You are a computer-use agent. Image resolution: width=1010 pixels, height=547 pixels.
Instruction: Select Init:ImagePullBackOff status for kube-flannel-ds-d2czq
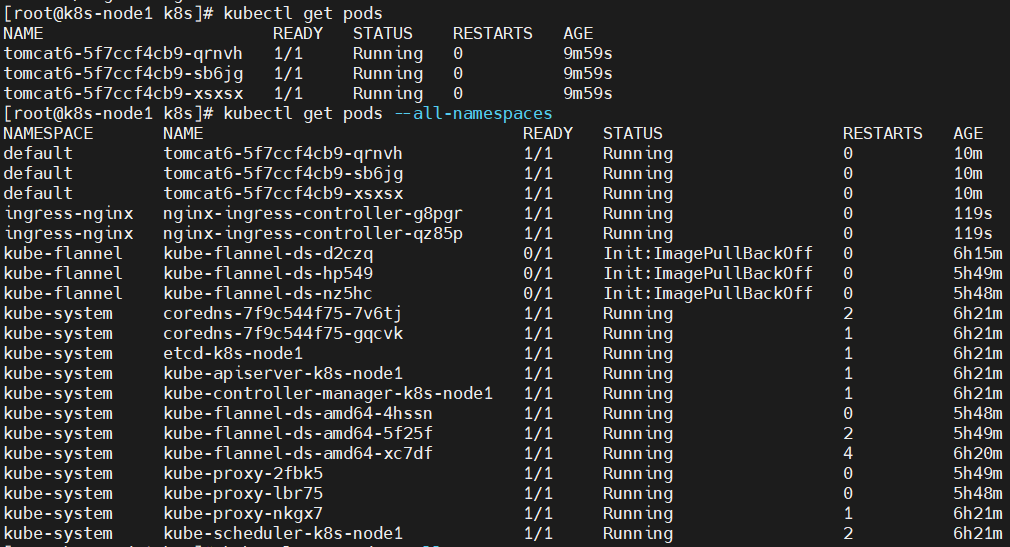tap(708, 253)
